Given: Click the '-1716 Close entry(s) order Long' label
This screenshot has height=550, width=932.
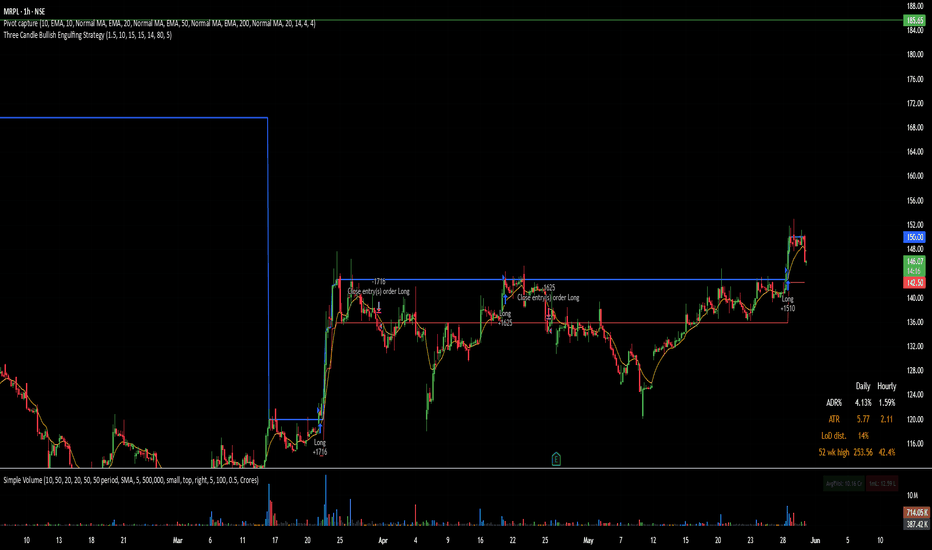Looking at the screenshot, I should (379, 287).
